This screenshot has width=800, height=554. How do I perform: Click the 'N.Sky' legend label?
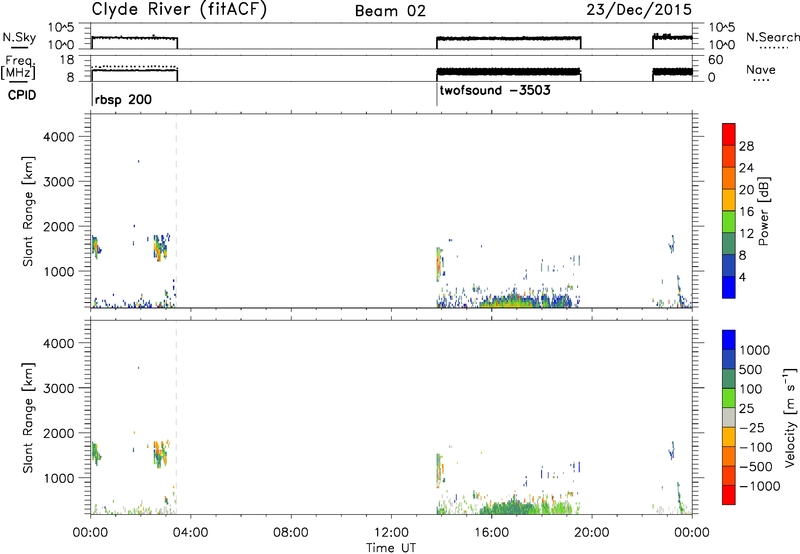point(19,37)
